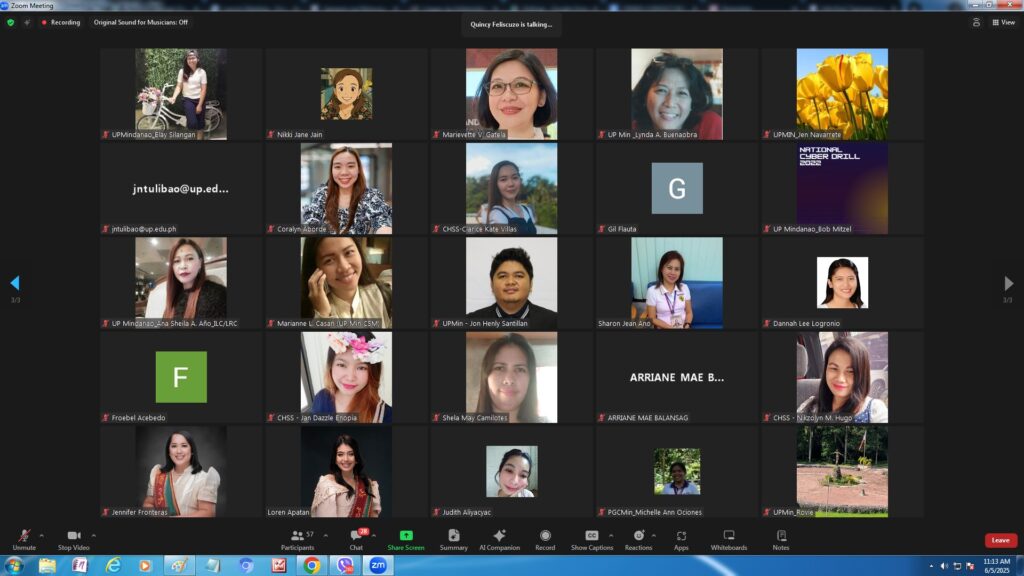The width and height of the screenshot is (1024, 576).
Task: Open the meeting Summary
Action: 453,539
